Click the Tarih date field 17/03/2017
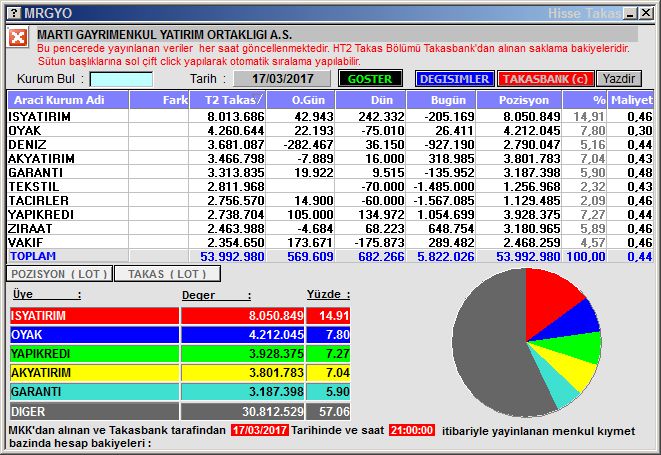Screen dimensions: 661x455 282,79
